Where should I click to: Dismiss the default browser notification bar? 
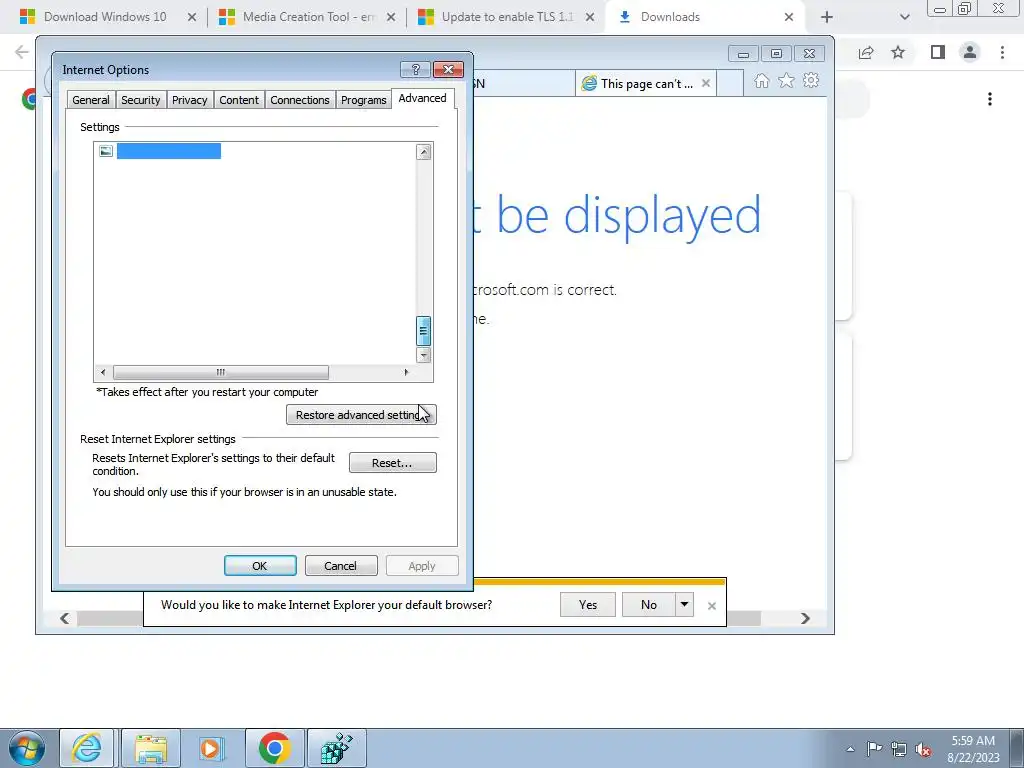pos(712,606)
